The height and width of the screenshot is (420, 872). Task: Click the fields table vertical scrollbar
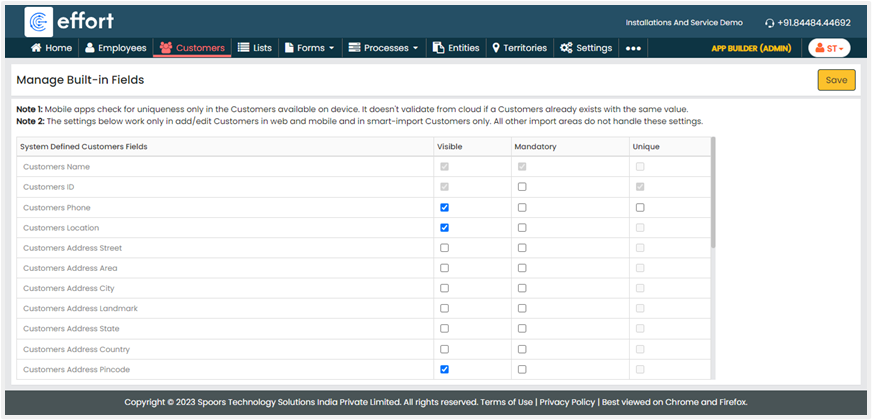point(713,195)
